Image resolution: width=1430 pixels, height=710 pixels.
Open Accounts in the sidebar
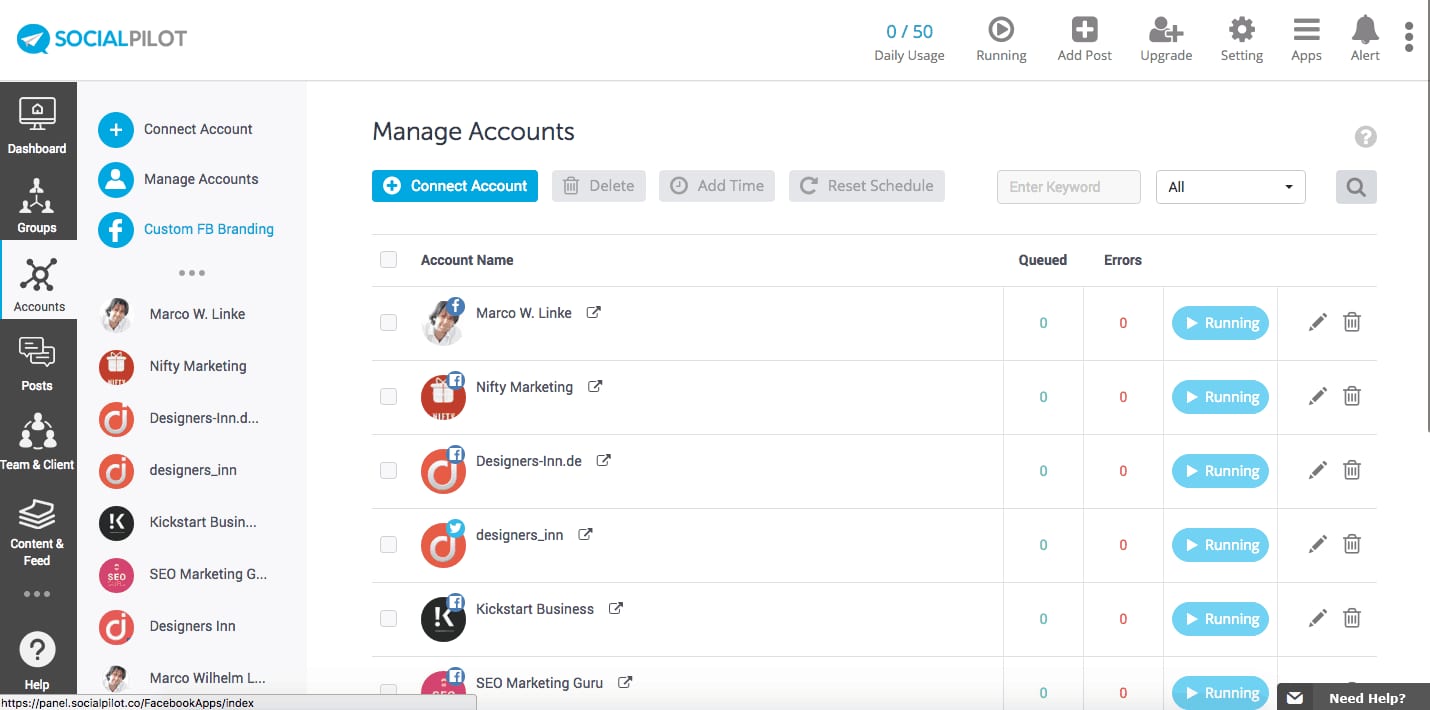click(x=38, y=284)
